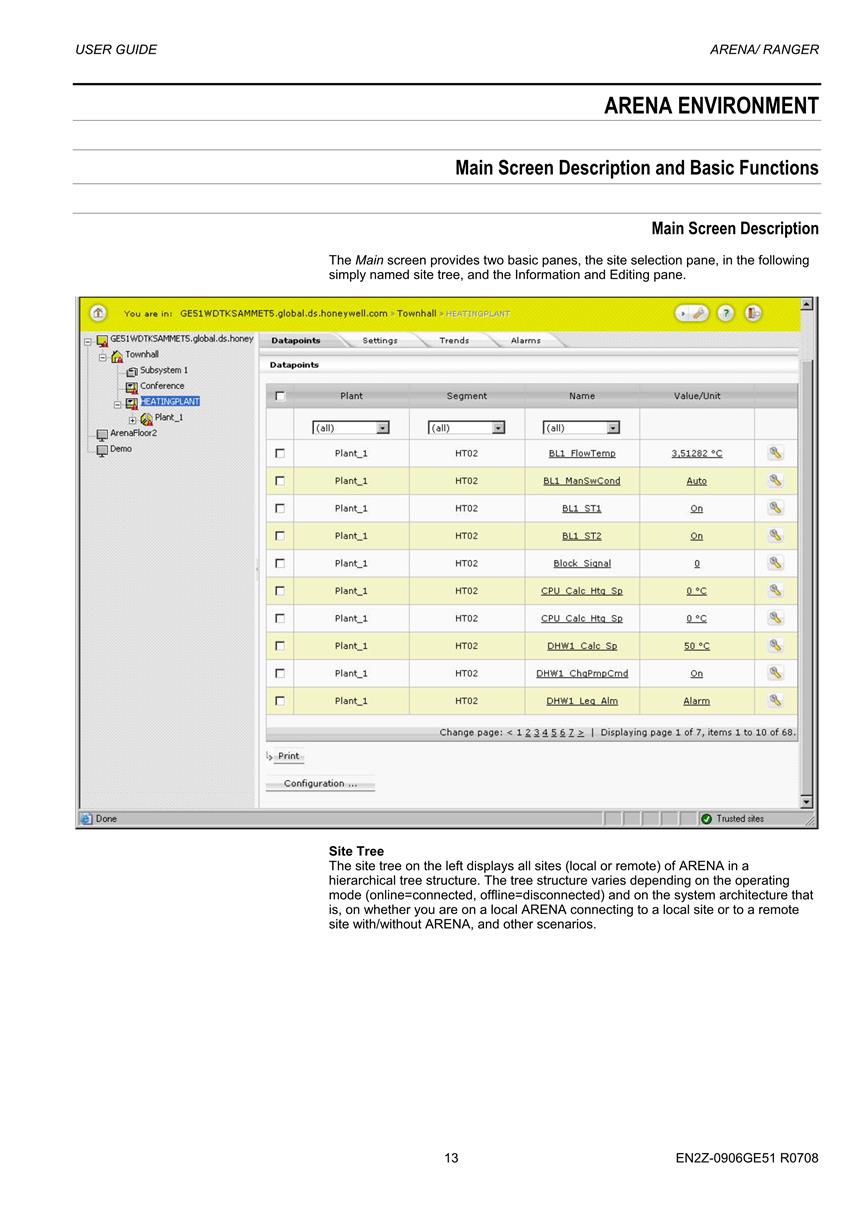The width and height of the screenshot is (868, 1227).
Task: Click the 3,51282 °C value link
Action: tap(697, 453)
